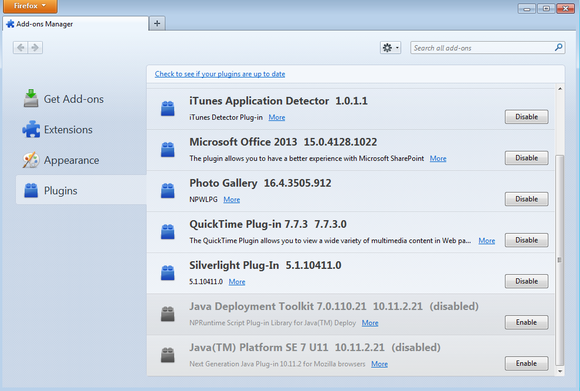The width and height of the screenshot is (580, 391).
Task: Click Next Generation Java Plug-in description
Action: [x=277, y=364]
